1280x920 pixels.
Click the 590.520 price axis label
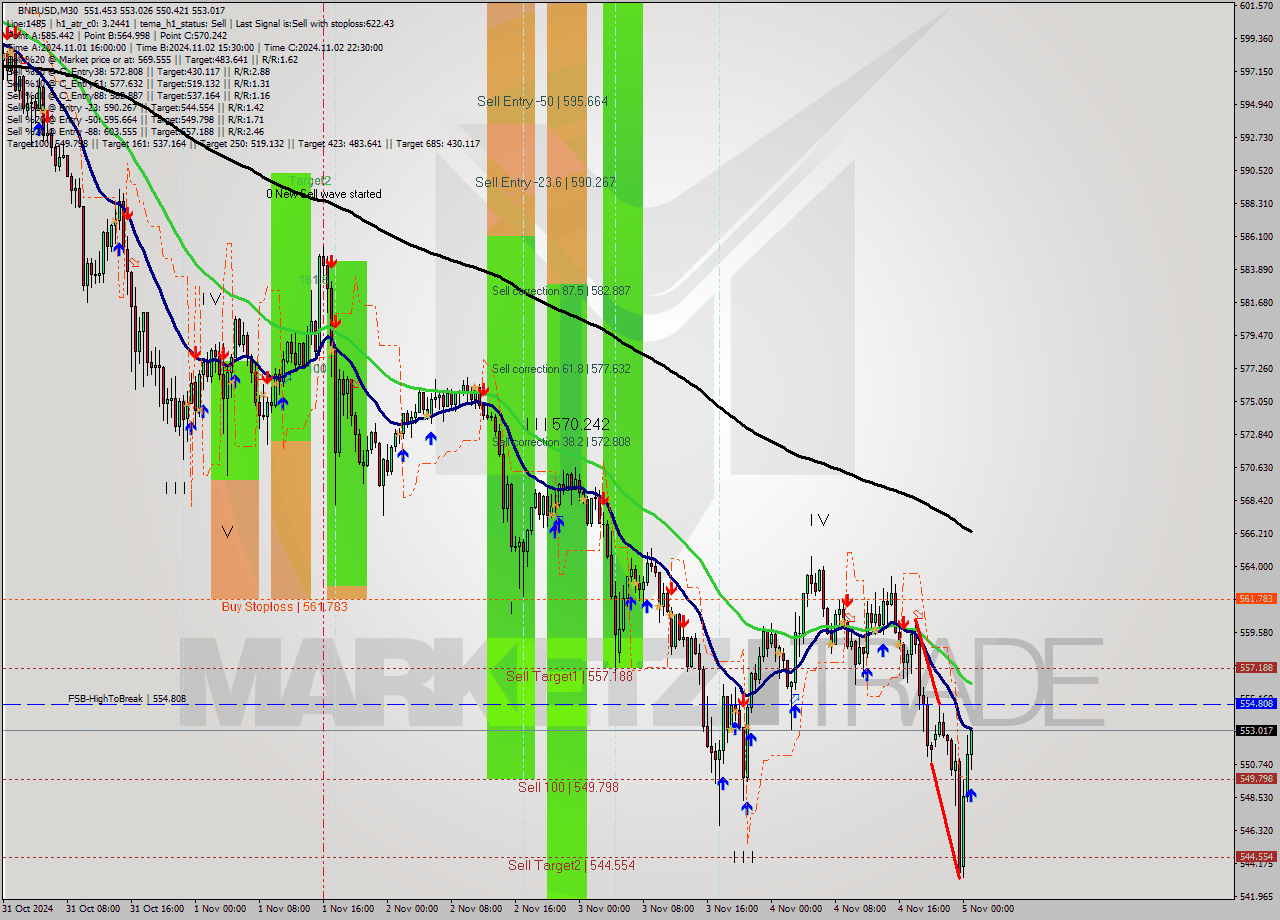pyautogui.click(x=1255, y=170)
